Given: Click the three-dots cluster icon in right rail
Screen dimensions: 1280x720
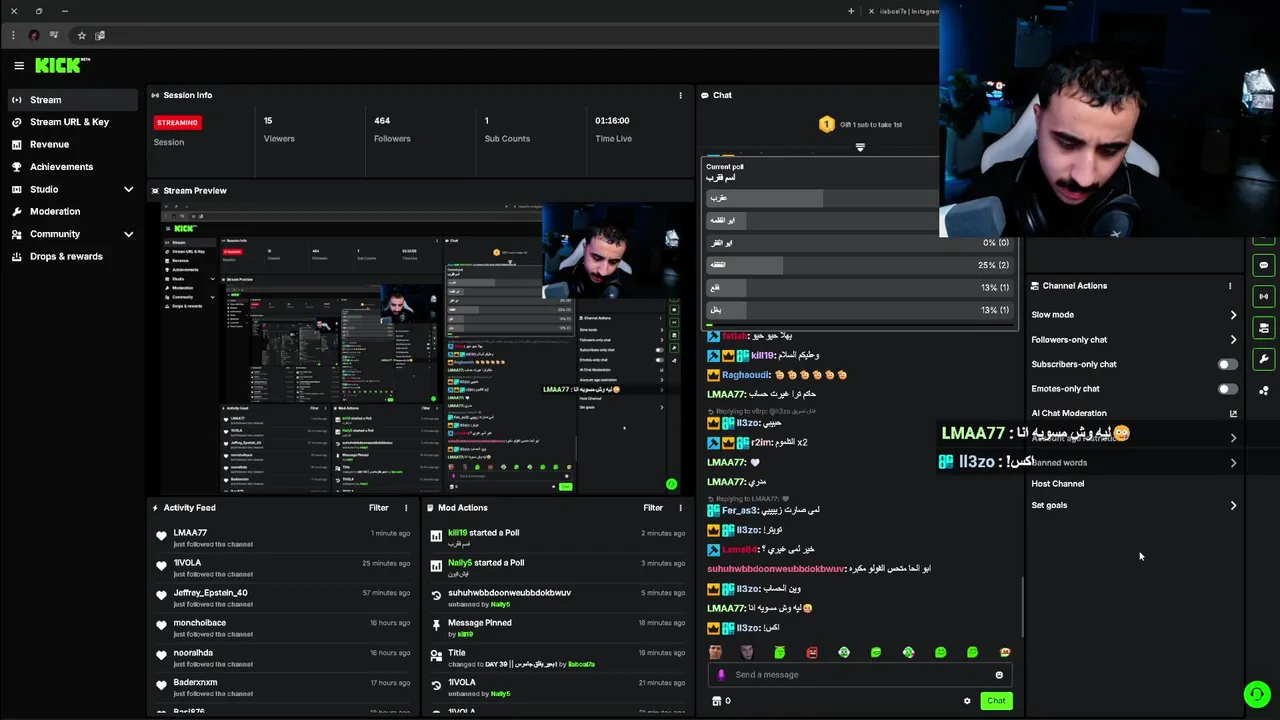Looking at the screenshot, I should 1264,391.
